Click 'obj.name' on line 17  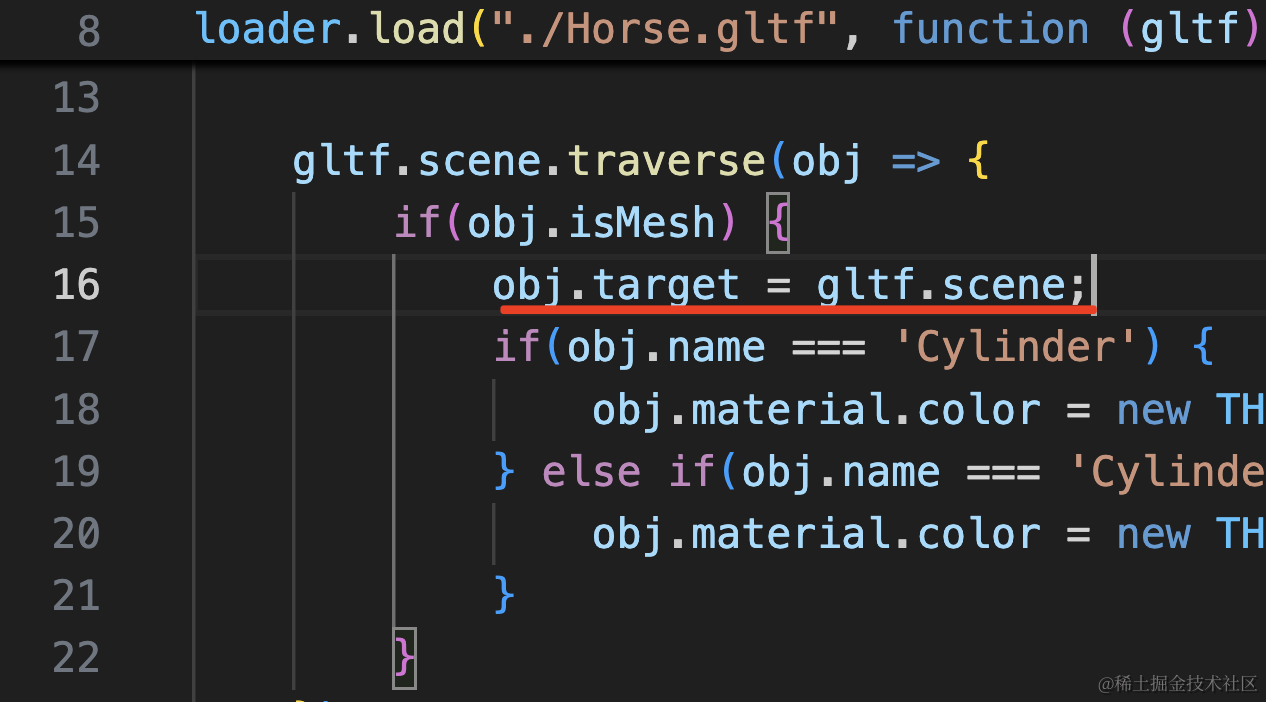coord(667,348)
